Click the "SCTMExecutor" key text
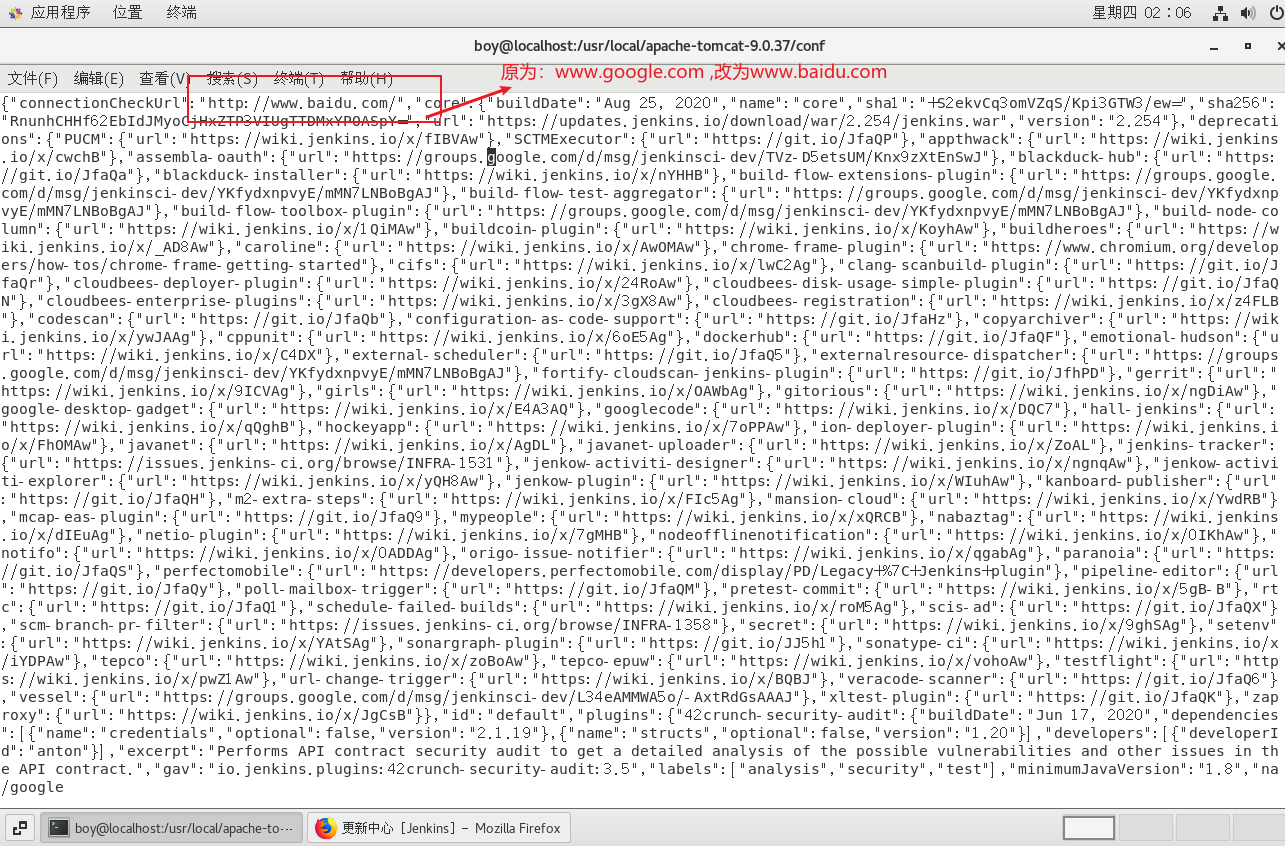Viewport: 1285px width, 846px height. (568, 139)
